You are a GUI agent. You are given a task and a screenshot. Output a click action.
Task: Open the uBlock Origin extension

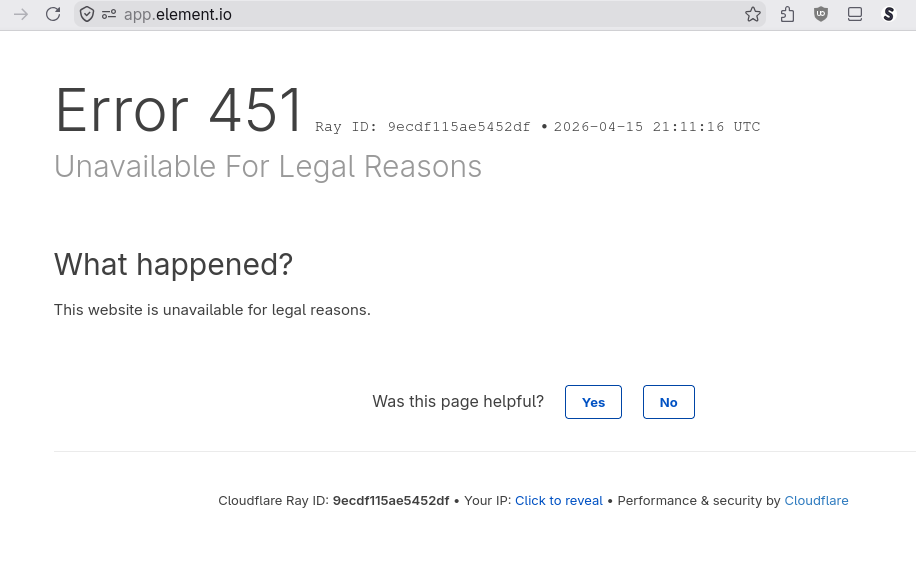point(821,14)
